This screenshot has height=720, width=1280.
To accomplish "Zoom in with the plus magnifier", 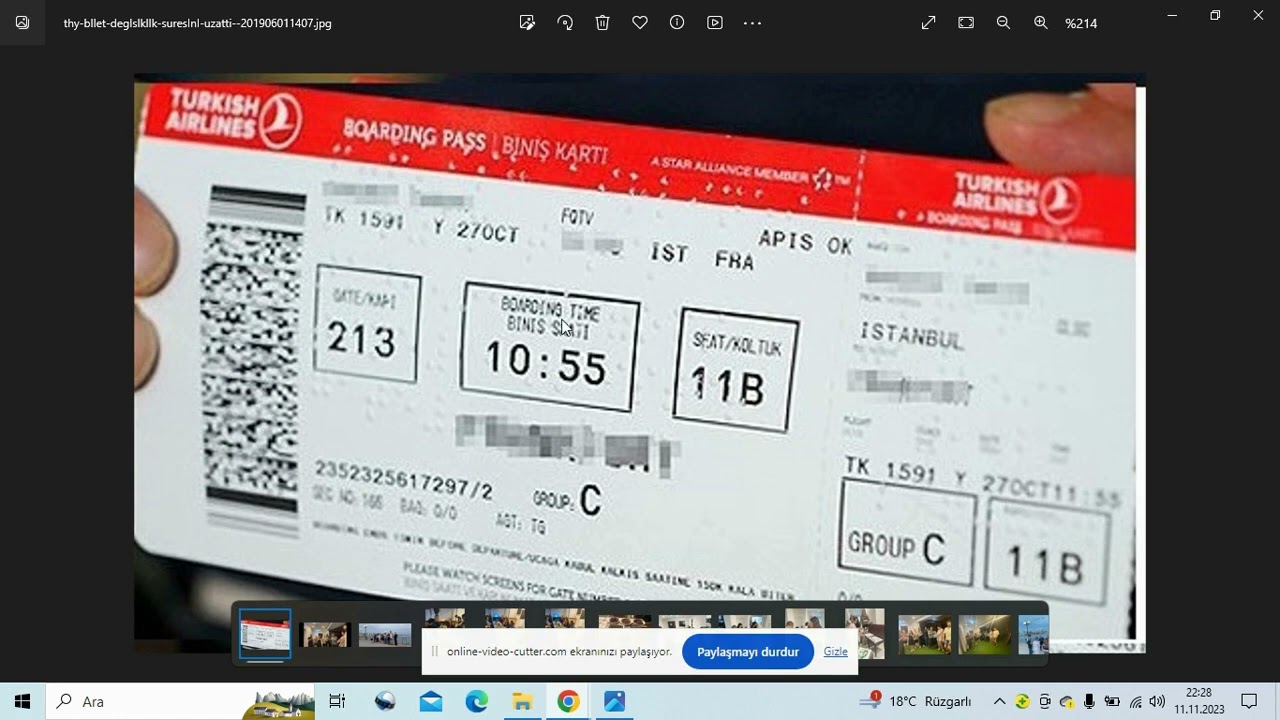I will [1041, 22].
